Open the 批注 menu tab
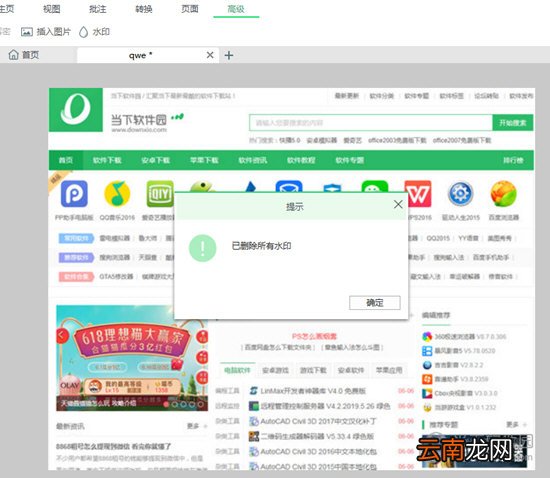 98,9
